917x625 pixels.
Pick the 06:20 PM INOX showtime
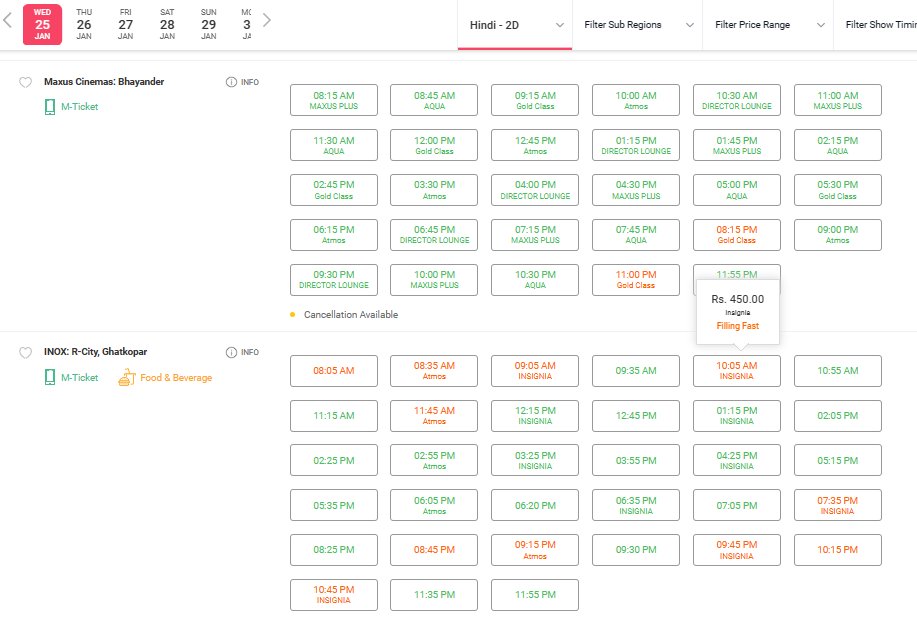[535, 505]
